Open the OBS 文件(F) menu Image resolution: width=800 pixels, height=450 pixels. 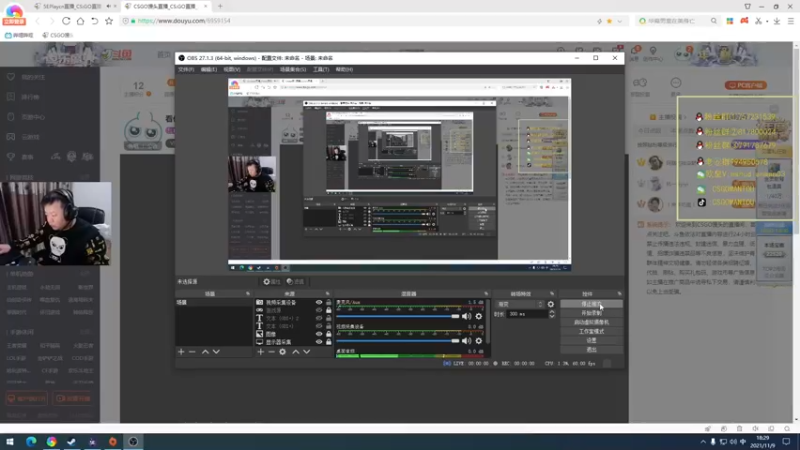click(186, 69)
